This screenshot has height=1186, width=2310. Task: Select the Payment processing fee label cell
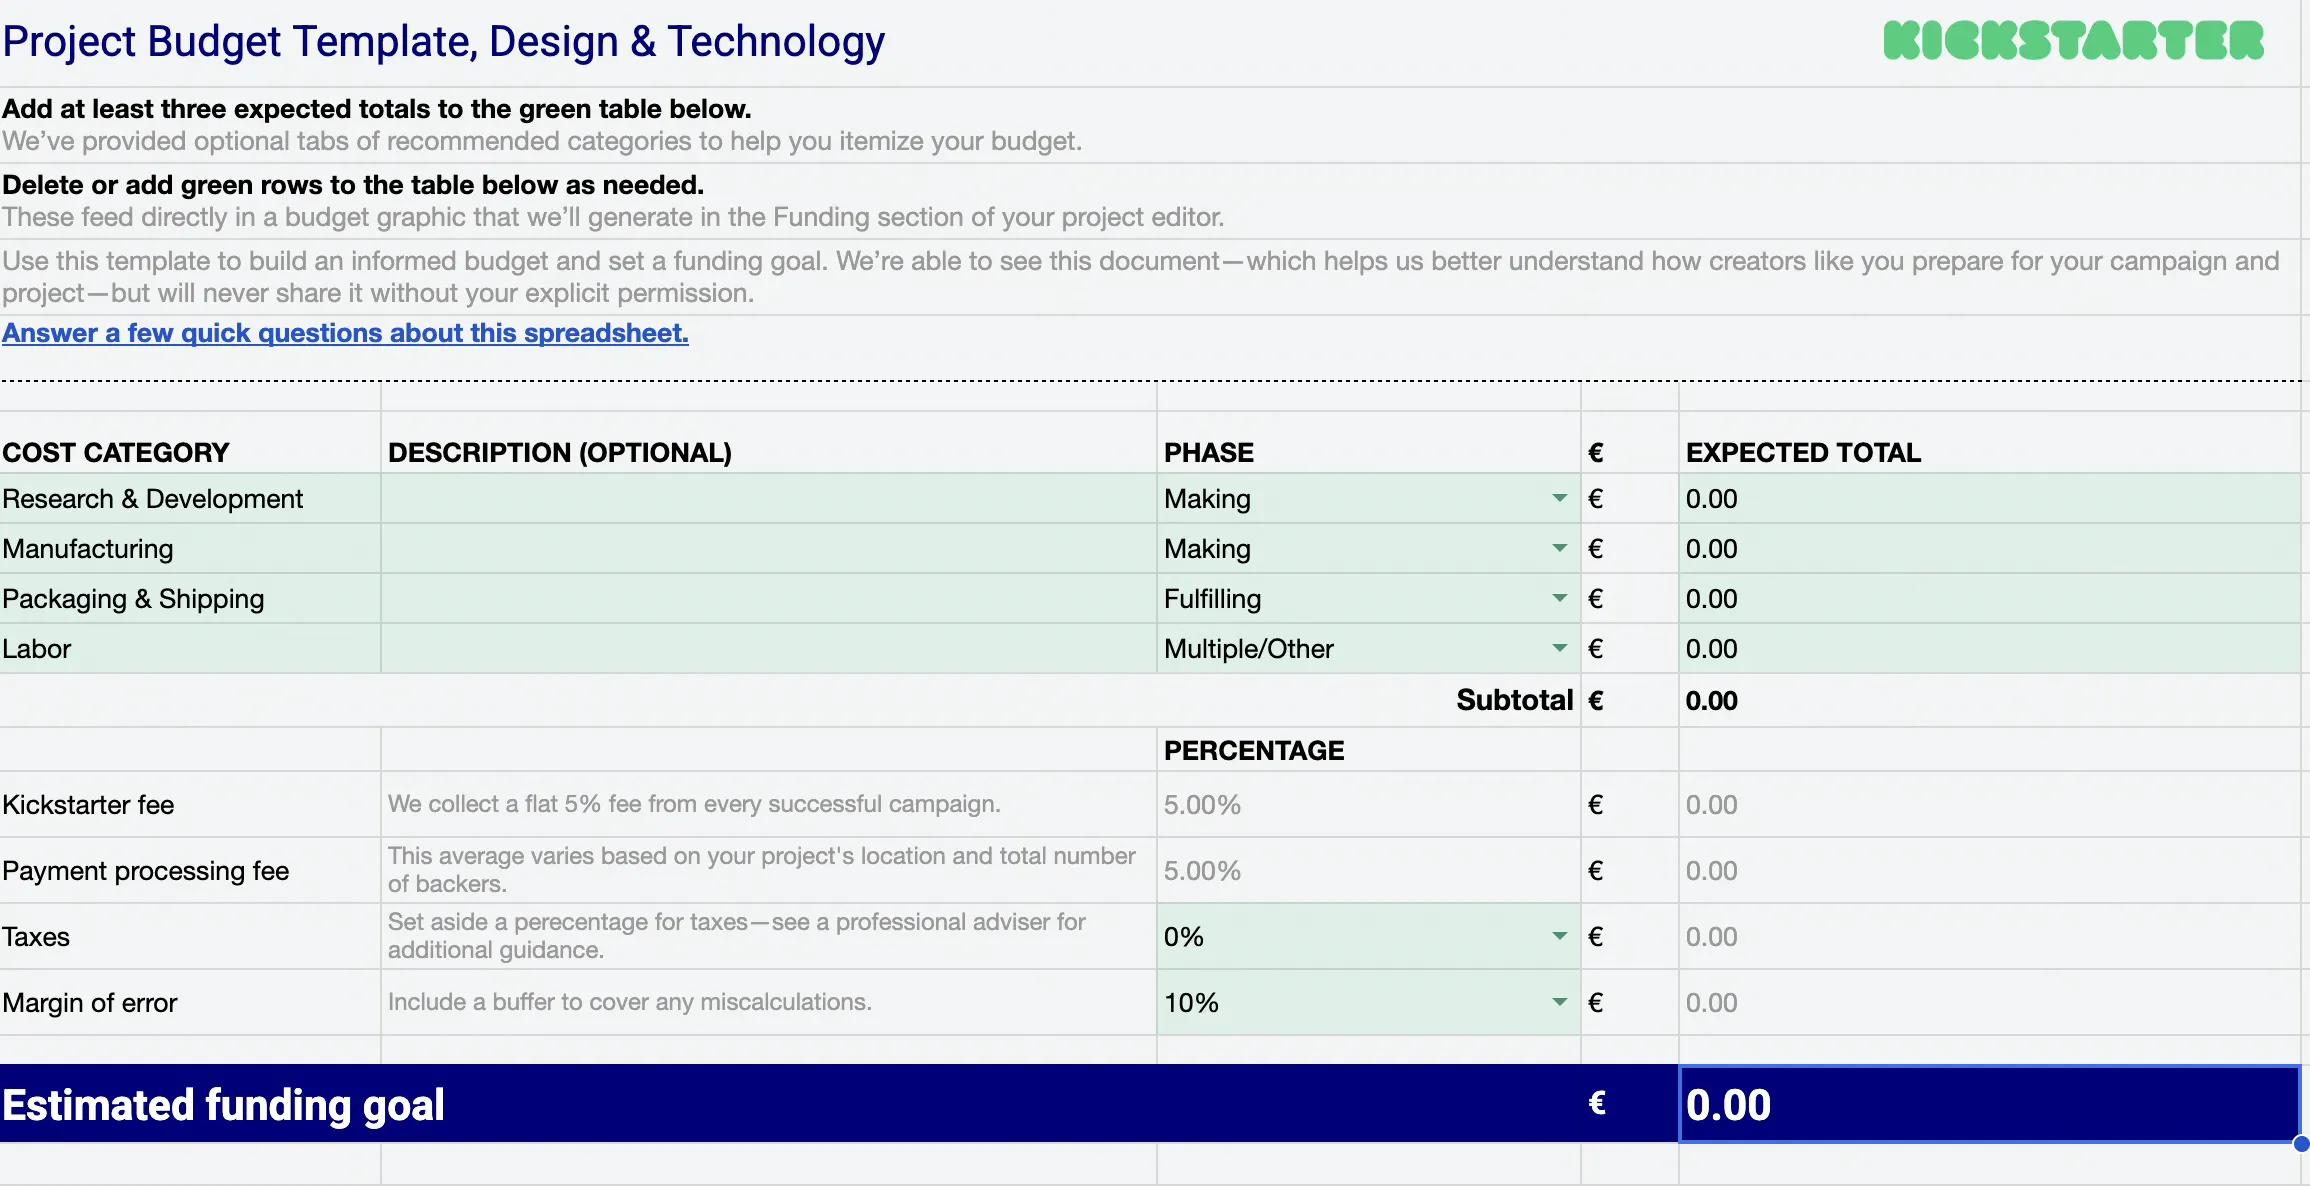[190, 870]
